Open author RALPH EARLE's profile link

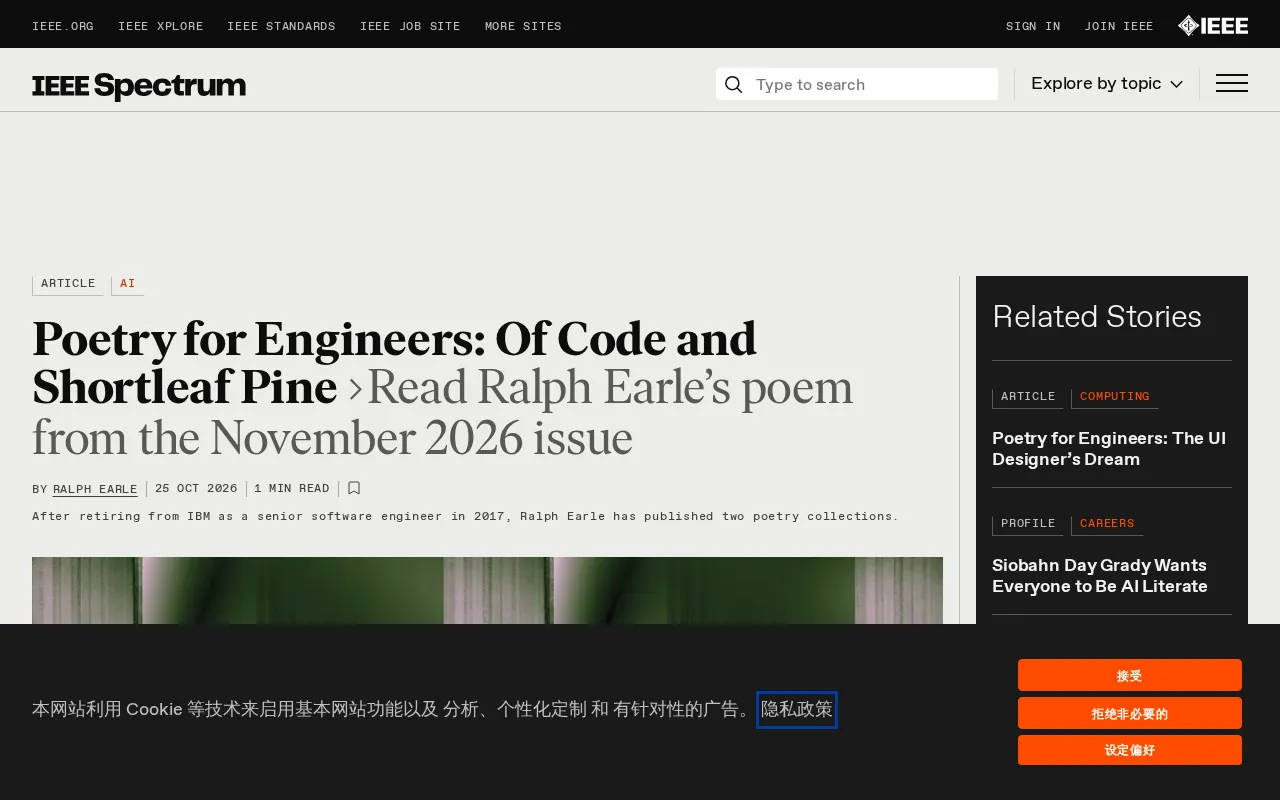pyautogui.click(x=95, y=489)
